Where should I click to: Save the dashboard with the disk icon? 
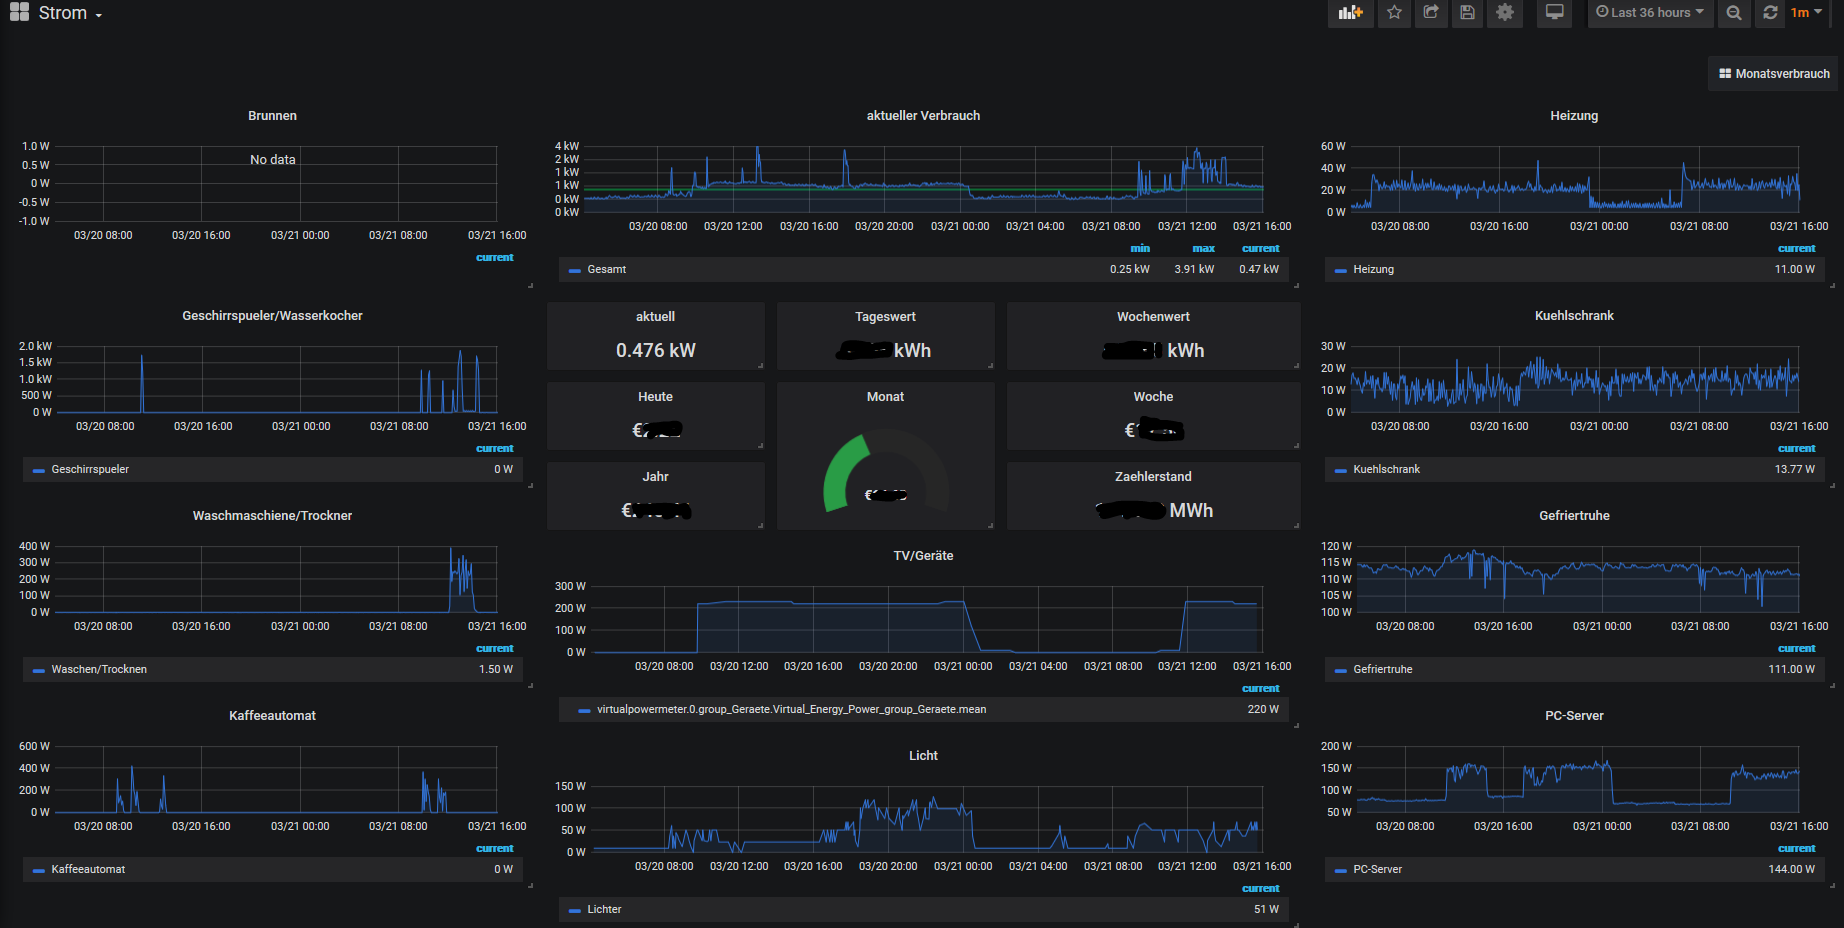coord(1467,13)
